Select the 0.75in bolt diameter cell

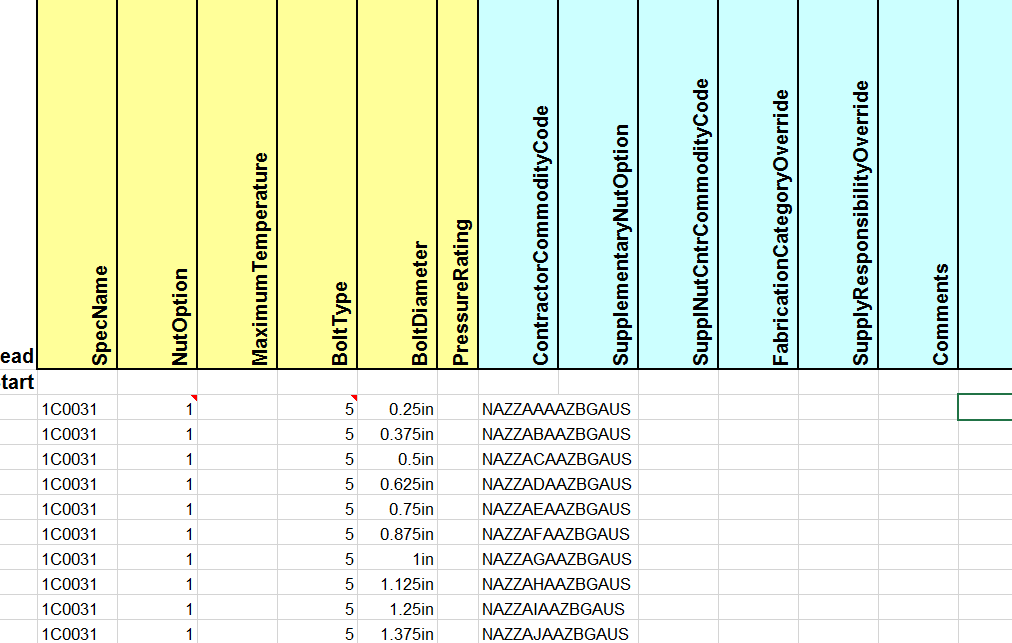click(x=397, y=509)
